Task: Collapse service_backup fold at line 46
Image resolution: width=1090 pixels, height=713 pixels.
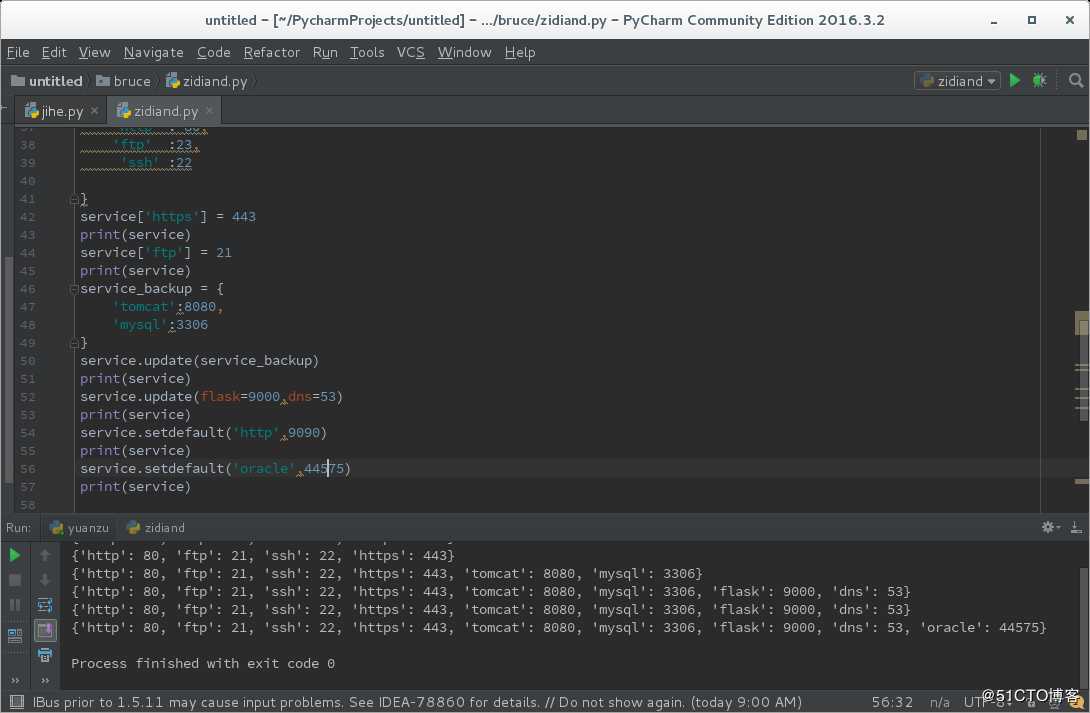Action: pyautogui.click(x=74, y=288)
